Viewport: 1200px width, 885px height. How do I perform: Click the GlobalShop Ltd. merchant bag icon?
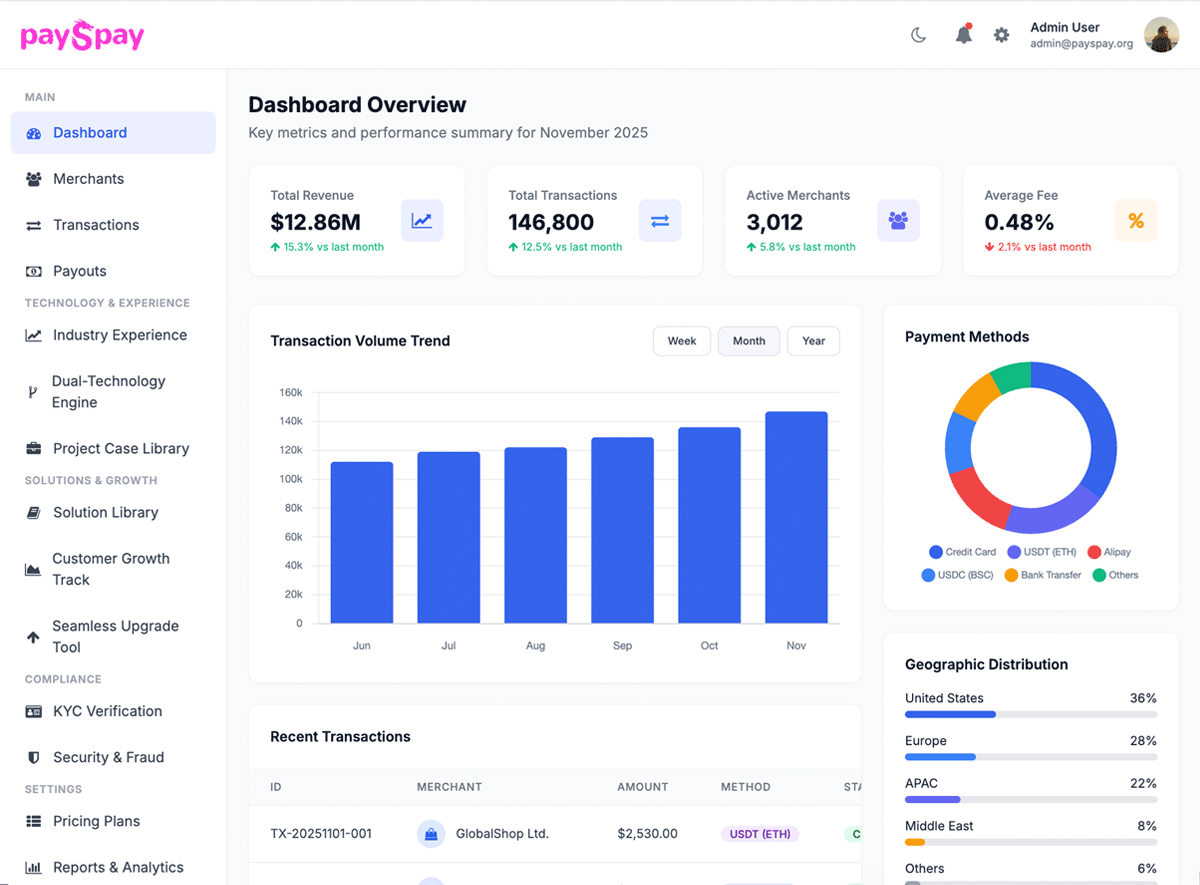(431, 833)
